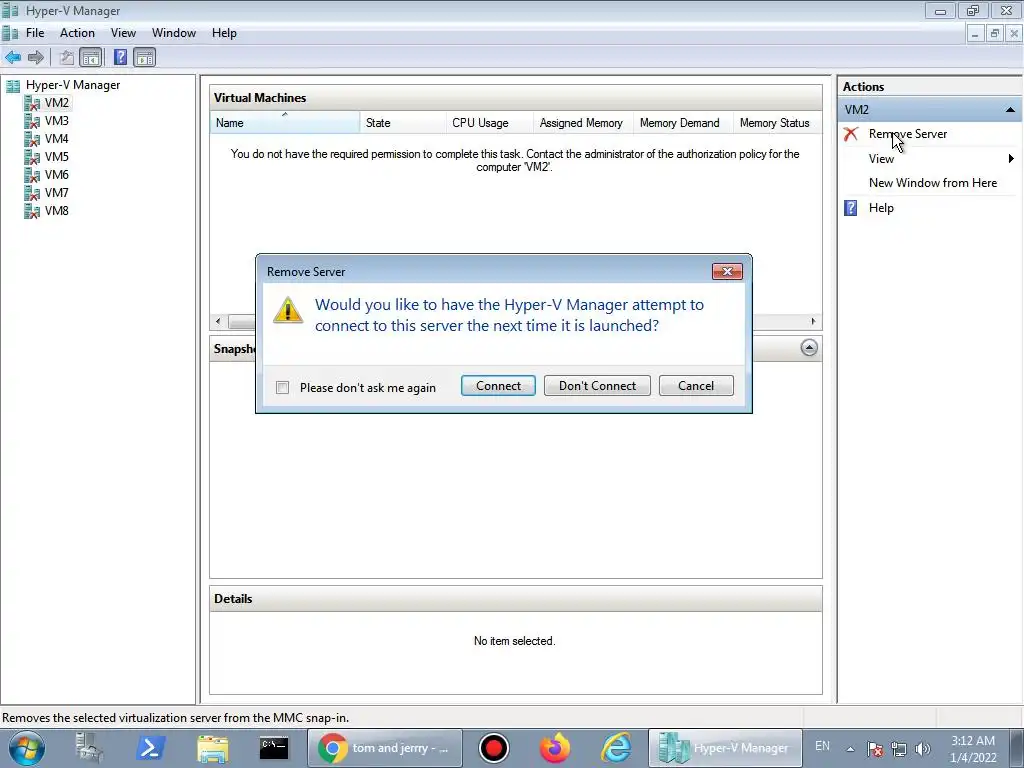Image resolution: width=1024 pixels, height=768 pixels.
Task: Check 'Please don't ask me again' box
Action: click(x=283, y=388)
